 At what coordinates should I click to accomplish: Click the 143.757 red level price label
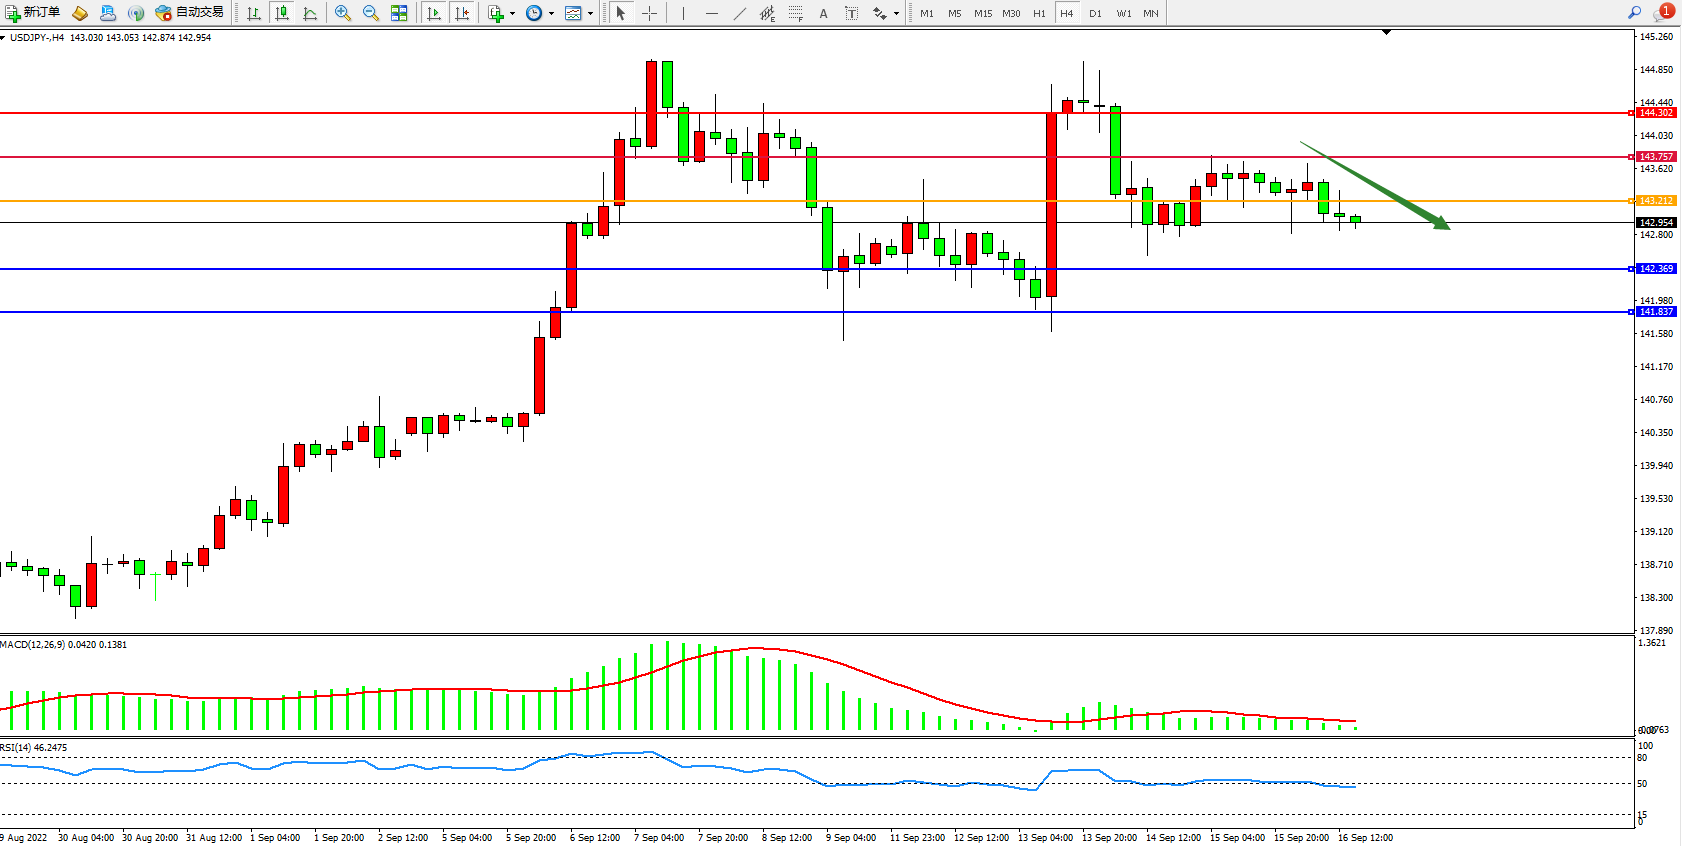[1656, 157]
